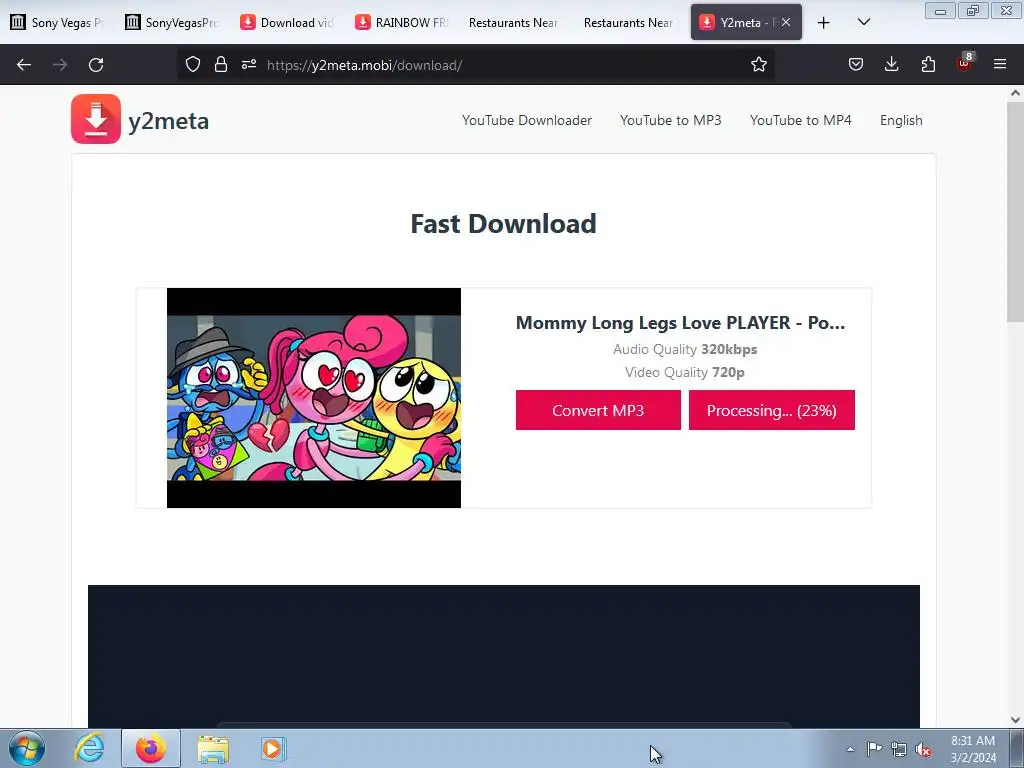
Task: Click the scrollbar down arrow
Action: [x=1015, y=720]
